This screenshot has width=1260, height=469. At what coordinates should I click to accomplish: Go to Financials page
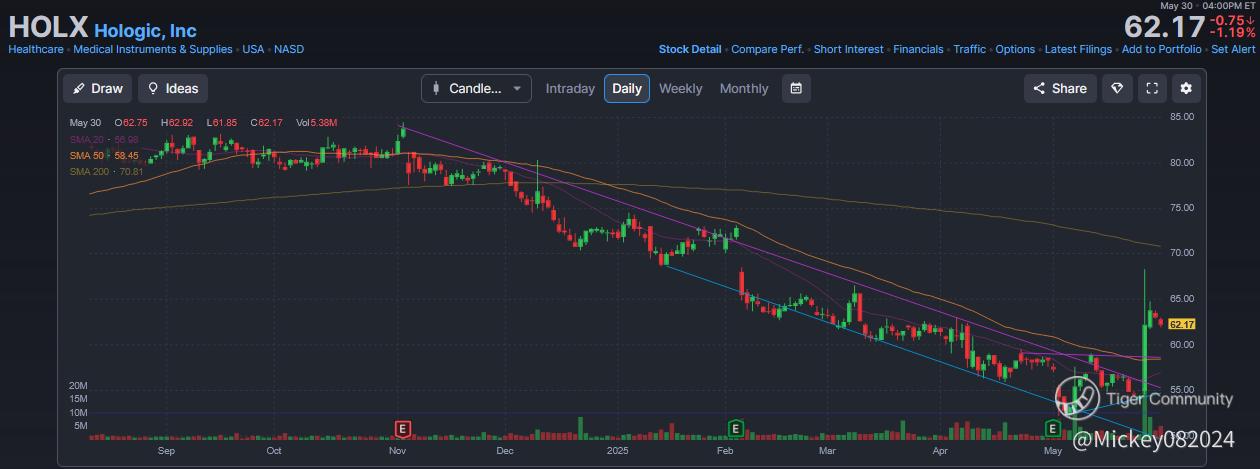click(918, 49)
